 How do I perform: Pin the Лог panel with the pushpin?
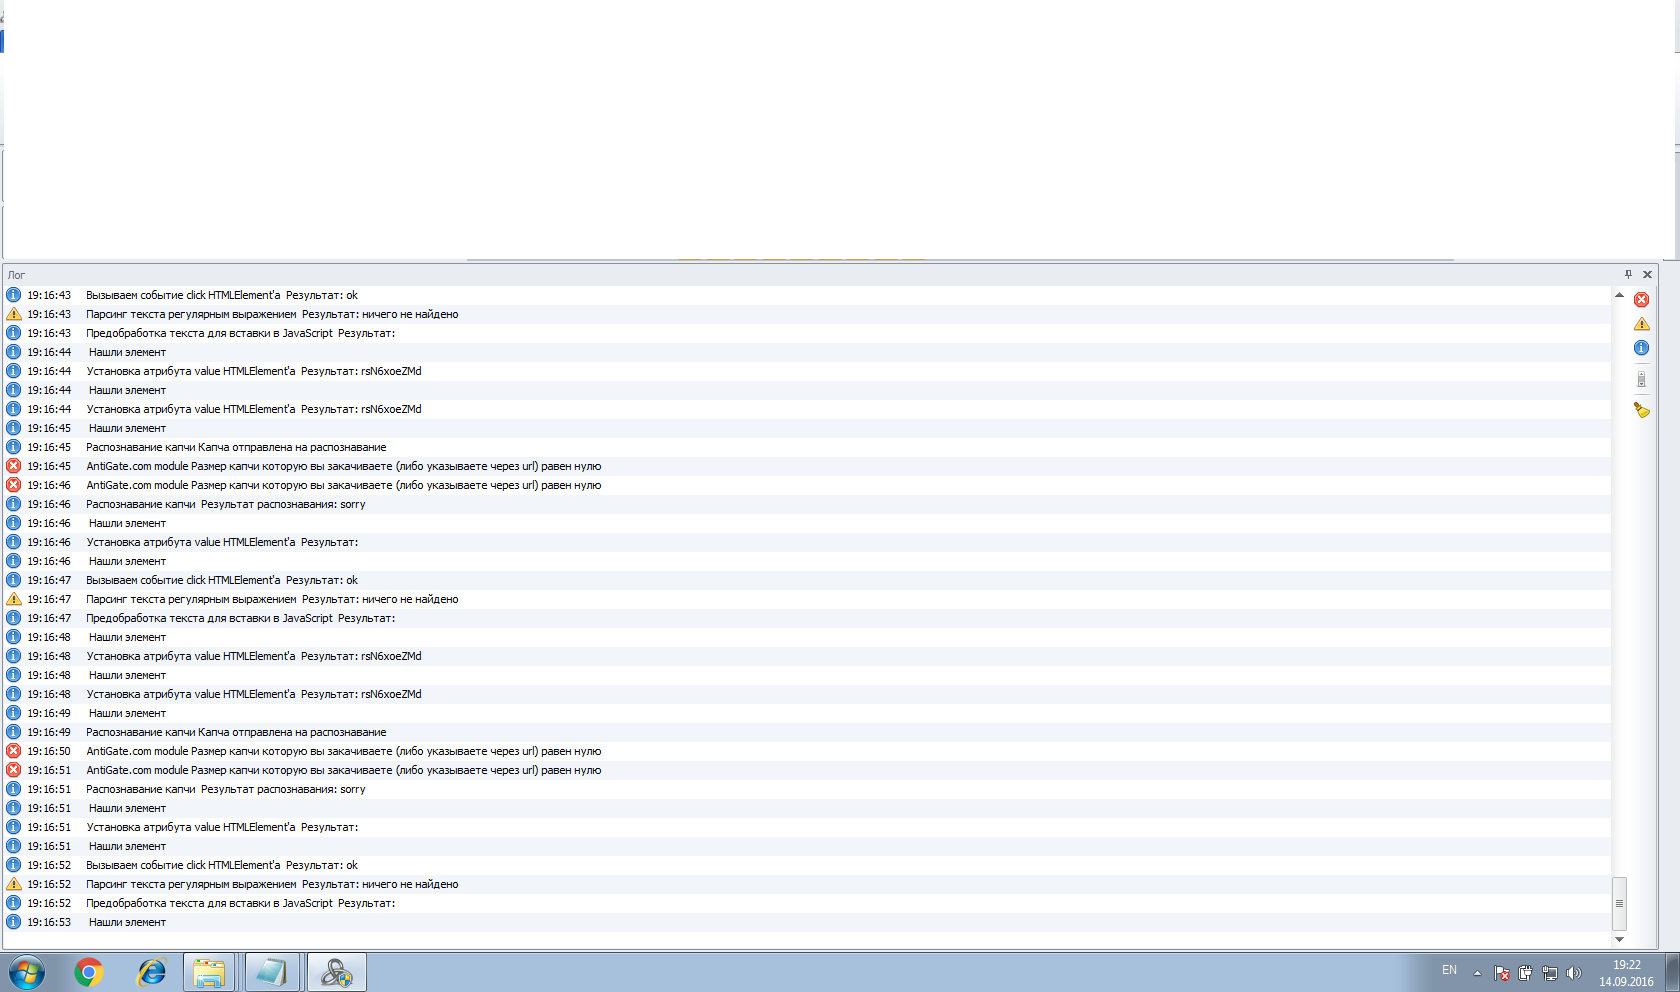(1628, 274)
